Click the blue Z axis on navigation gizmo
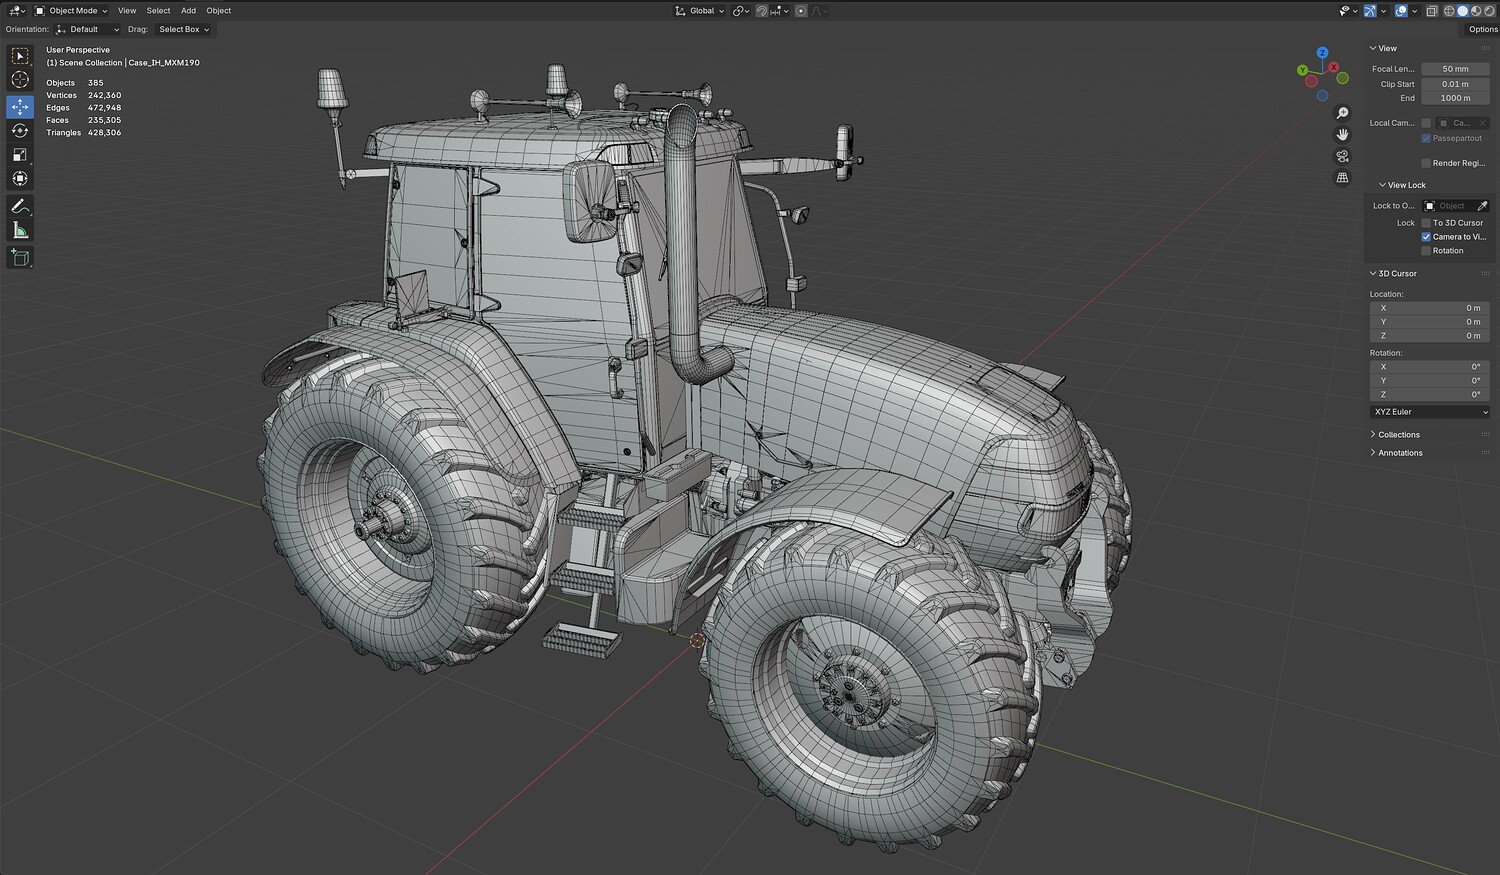 pyautogui.click(x=1322, y=52)
